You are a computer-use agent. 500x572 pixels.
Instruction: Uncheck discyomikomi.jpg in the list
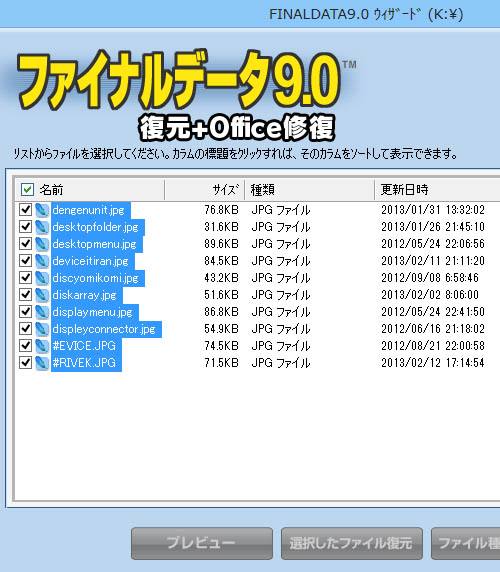point(26,278)
